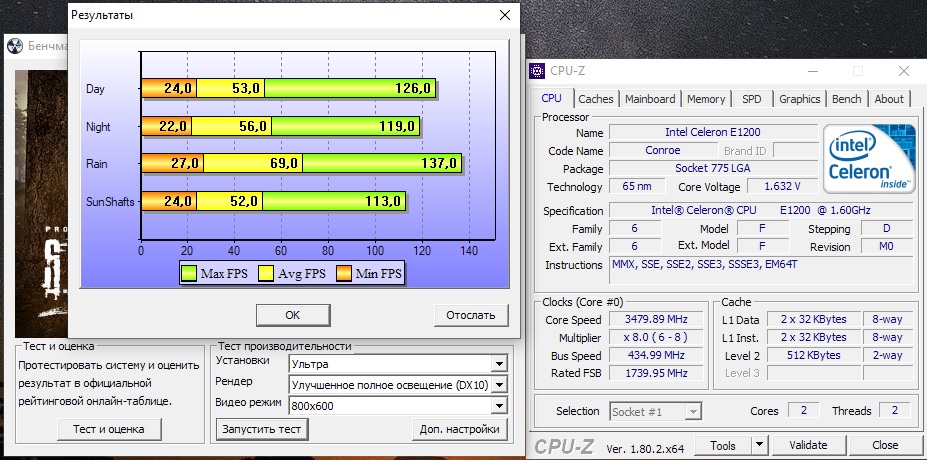Close the Результаты dialog
The height and width of the screenshot is (460, 927).
[x=505, y=15]
